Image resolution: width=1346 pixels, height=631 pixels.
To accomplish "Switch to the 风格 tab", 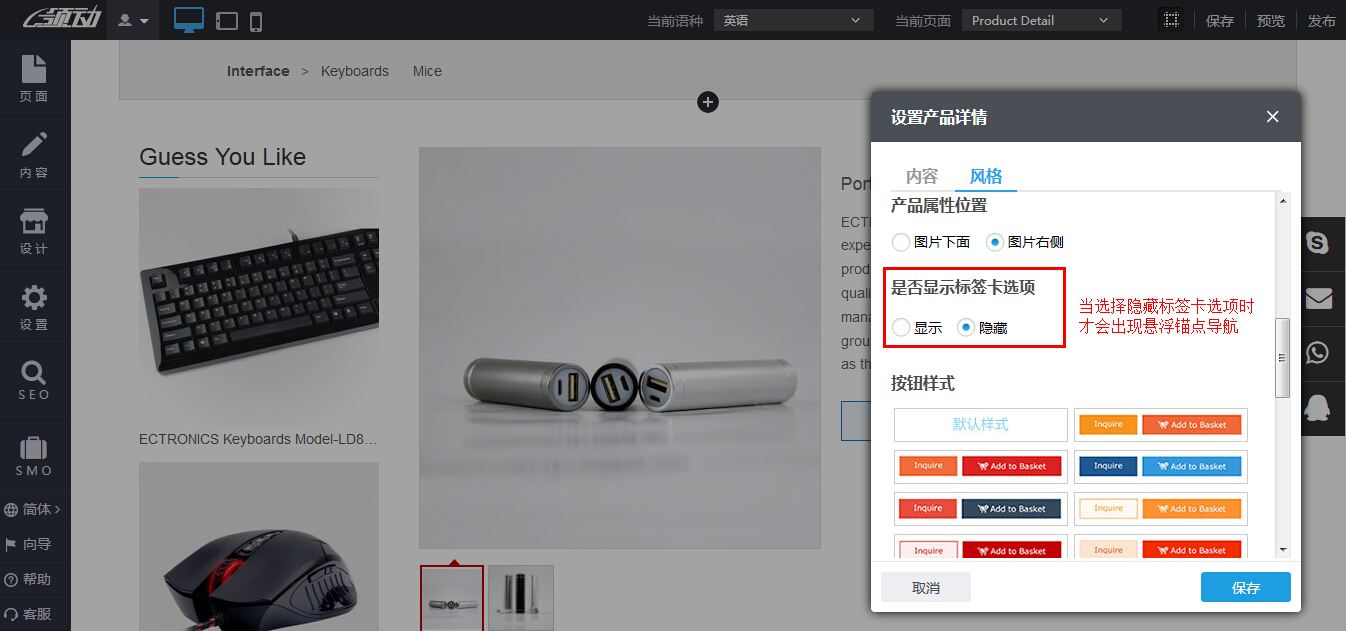I will (985, 176).
